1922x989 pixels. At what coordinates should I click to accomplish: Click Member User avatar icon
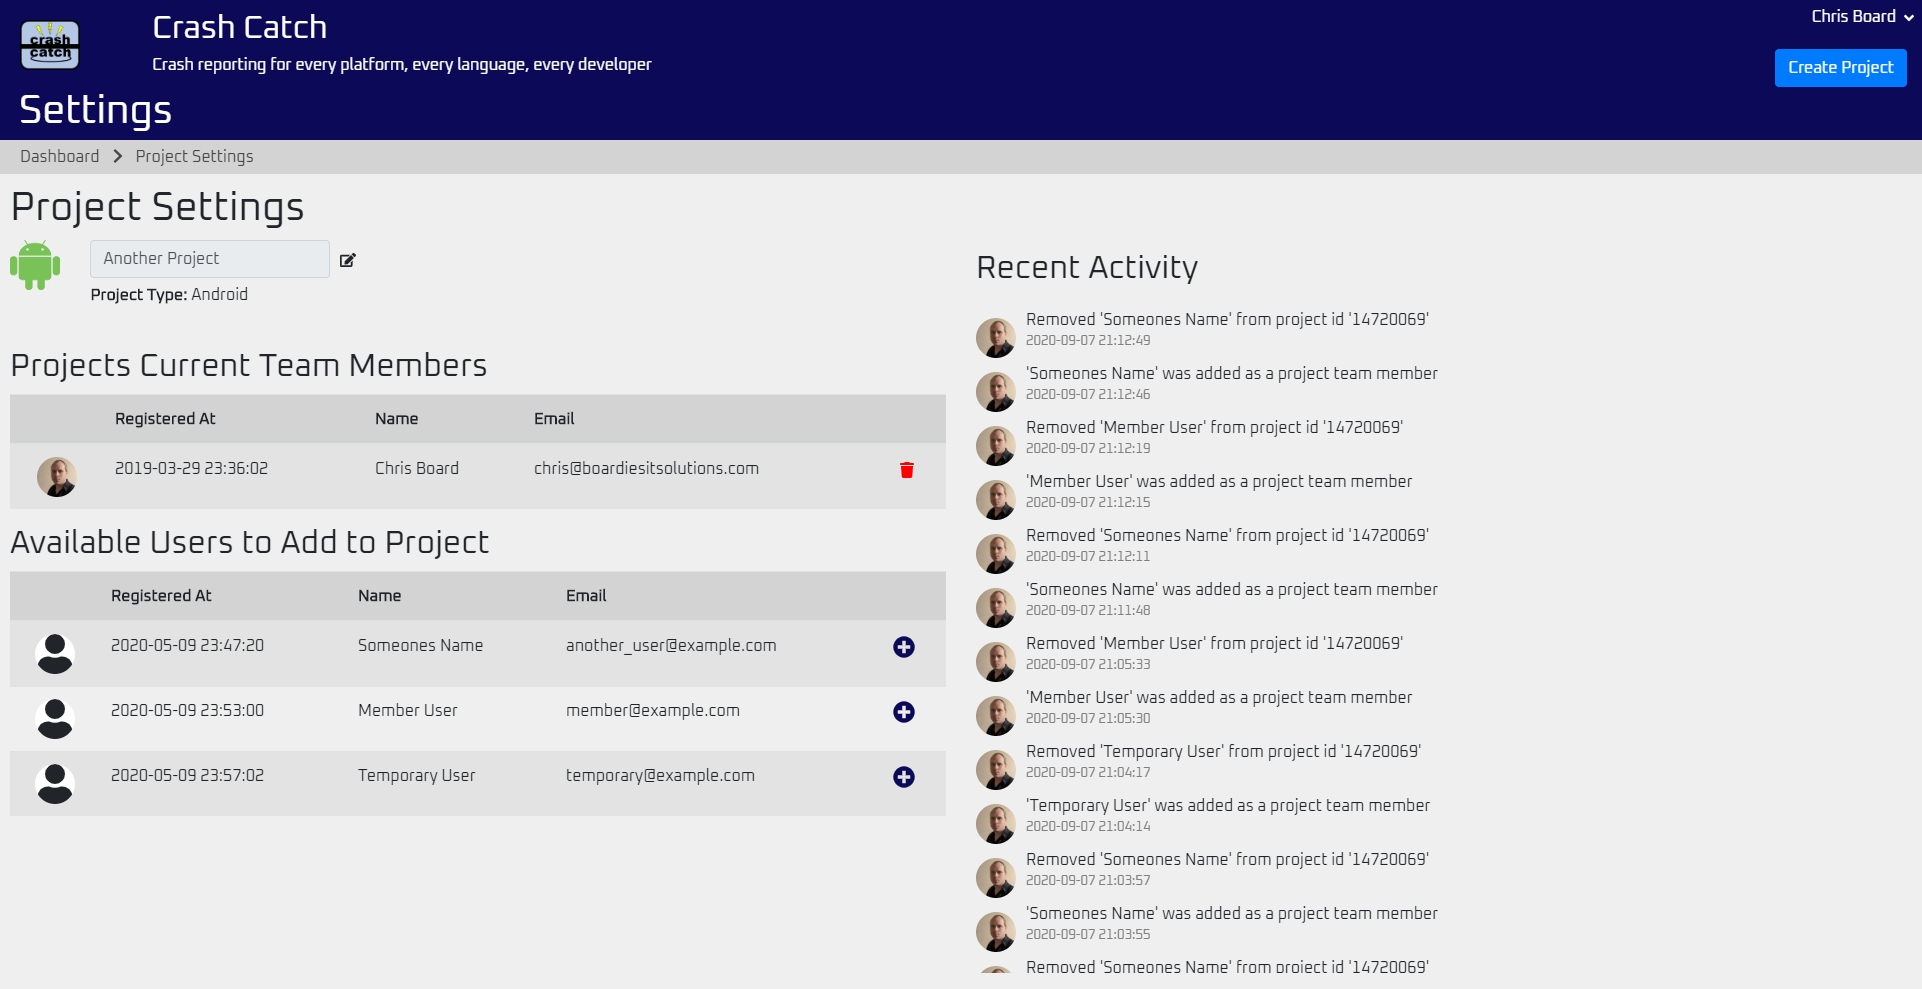pos(55,719)
